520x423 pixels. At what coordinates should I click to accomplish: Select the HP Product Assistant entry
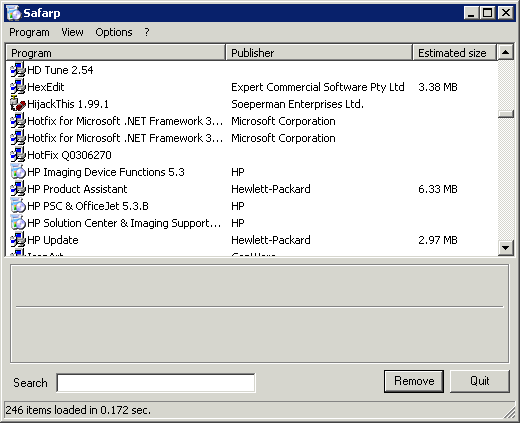point(77,189)
